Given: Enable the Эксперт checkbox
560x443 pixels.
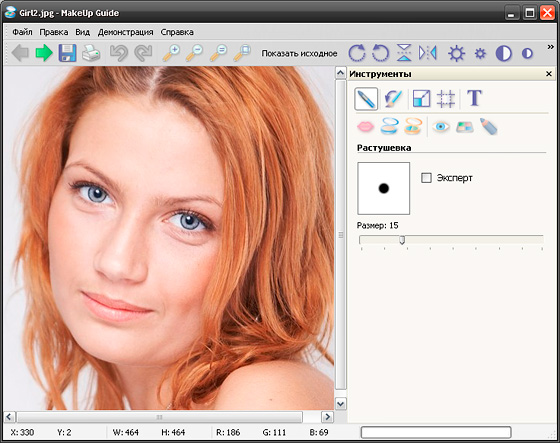Looking at the screenshot, I should [426, 178].
